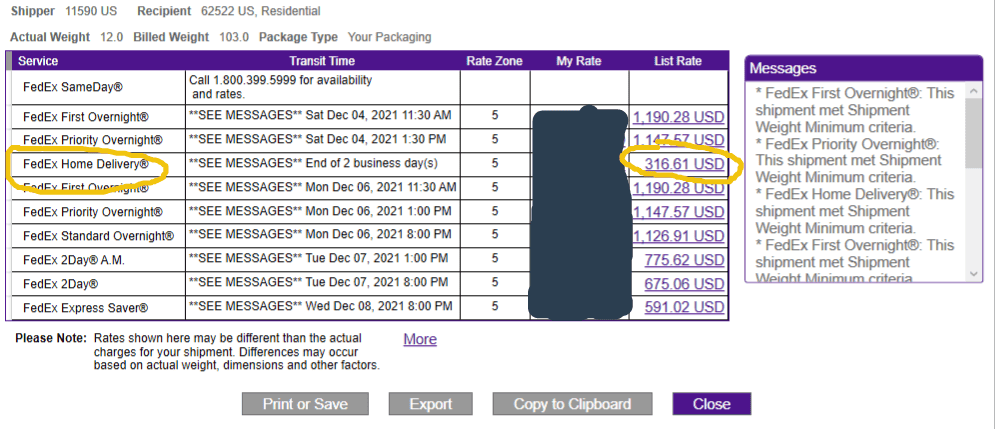Select FedEx Express Saver service name

tap(86, 308)
